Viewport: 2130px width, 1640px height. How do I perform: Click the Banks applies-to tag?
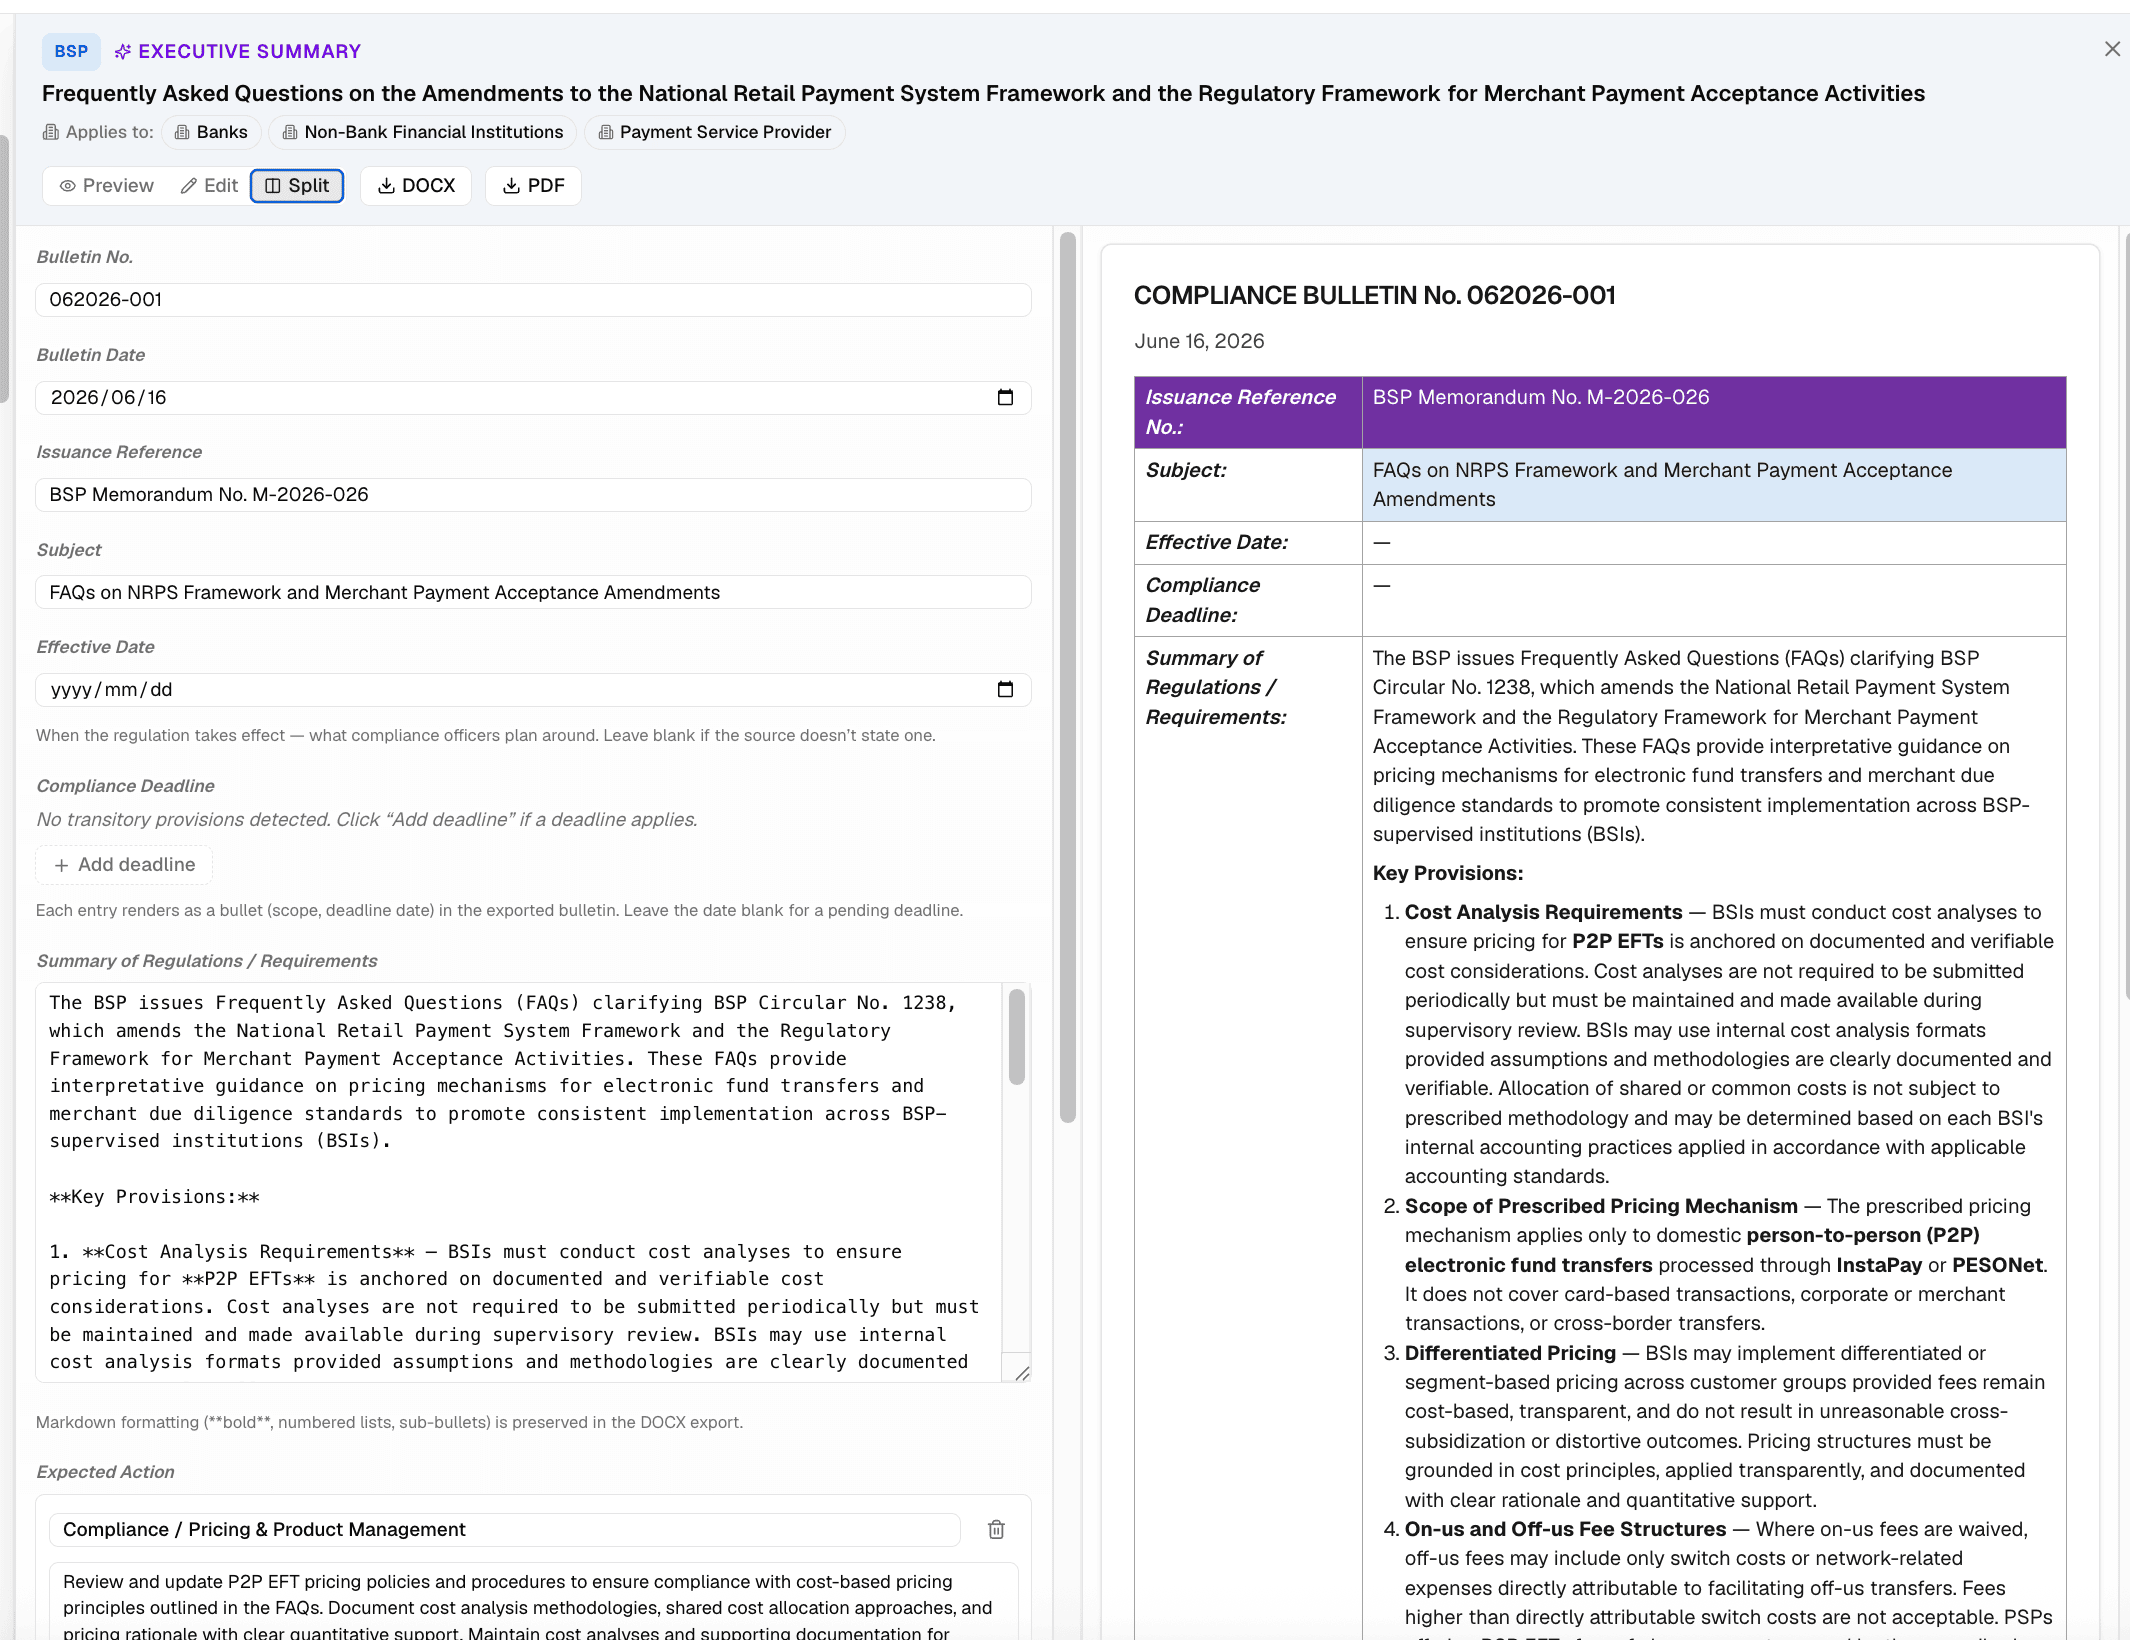pyautogui.click(x=211, y=132)
